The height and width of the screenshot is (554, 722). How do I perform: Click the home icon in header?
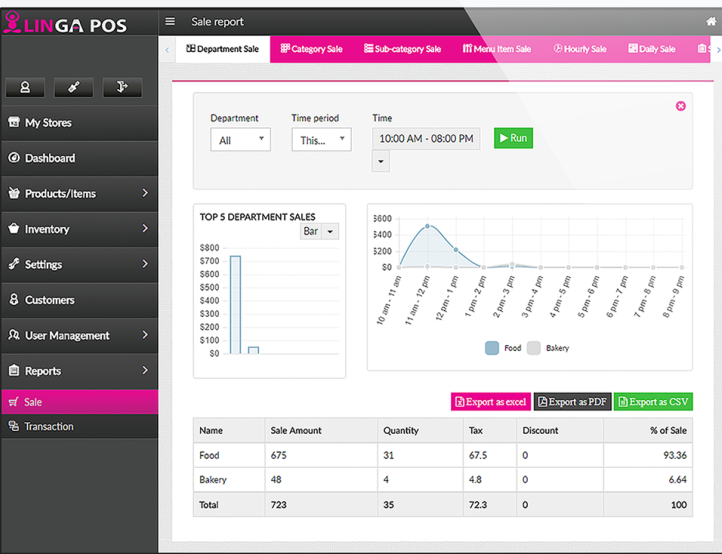coord(711,21)
